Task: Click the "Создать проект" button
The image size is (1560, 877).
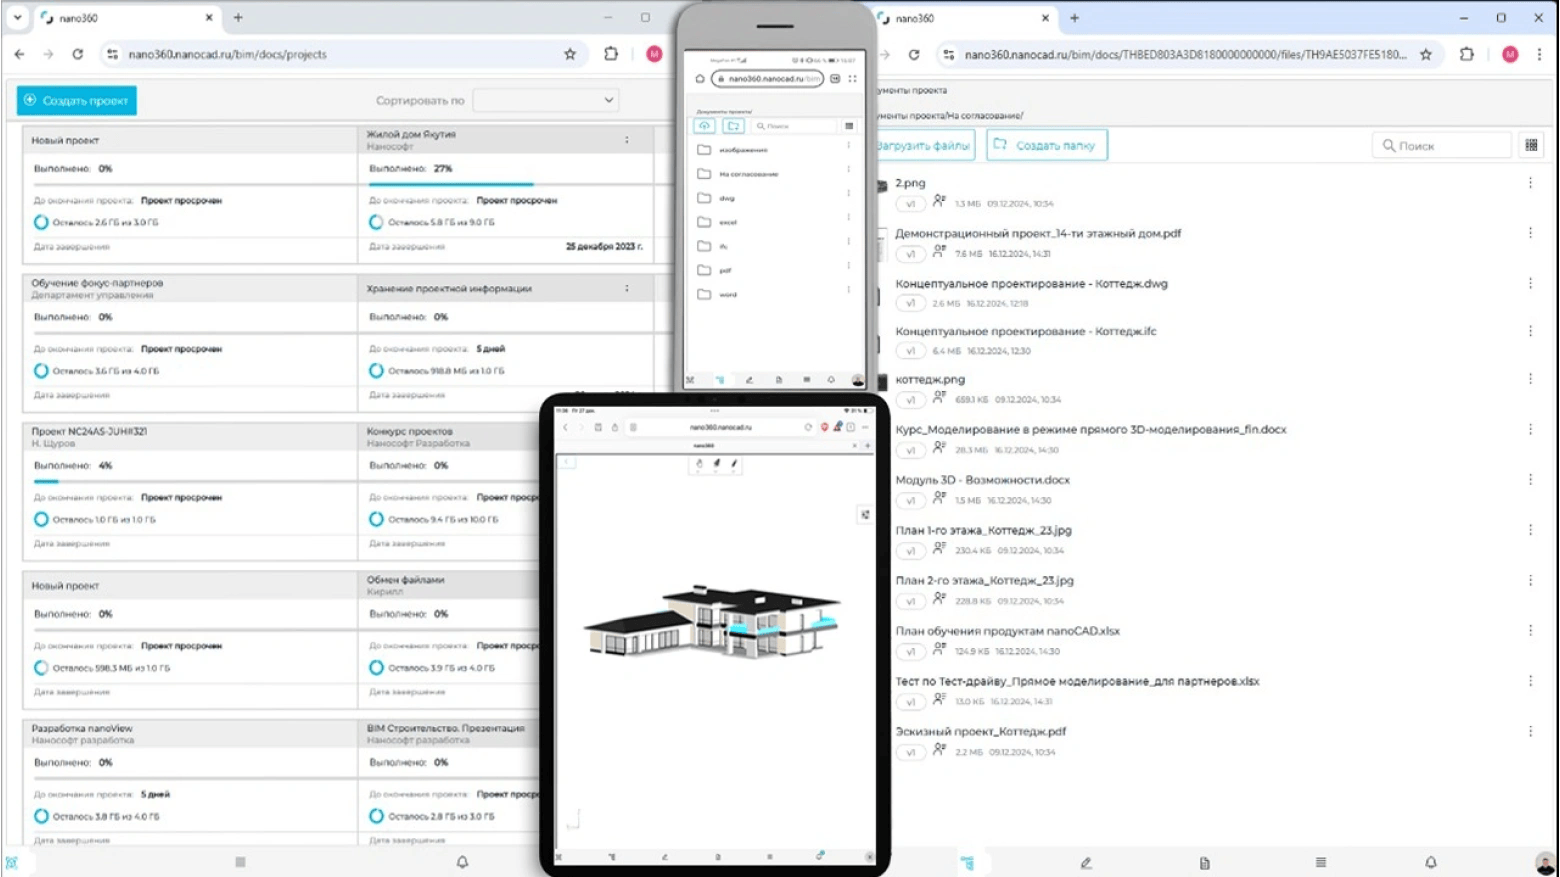Action: pyautogui.click(x=77, y=100)
